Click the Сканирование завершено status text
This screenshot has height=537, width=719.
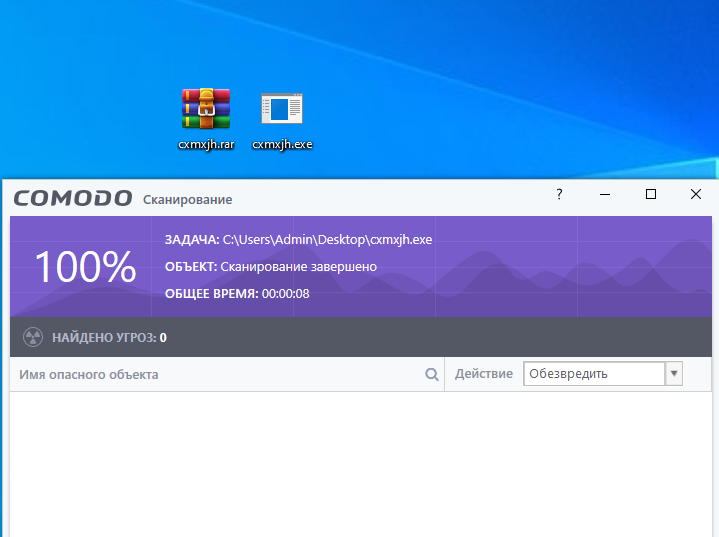(x=299, y=266)
